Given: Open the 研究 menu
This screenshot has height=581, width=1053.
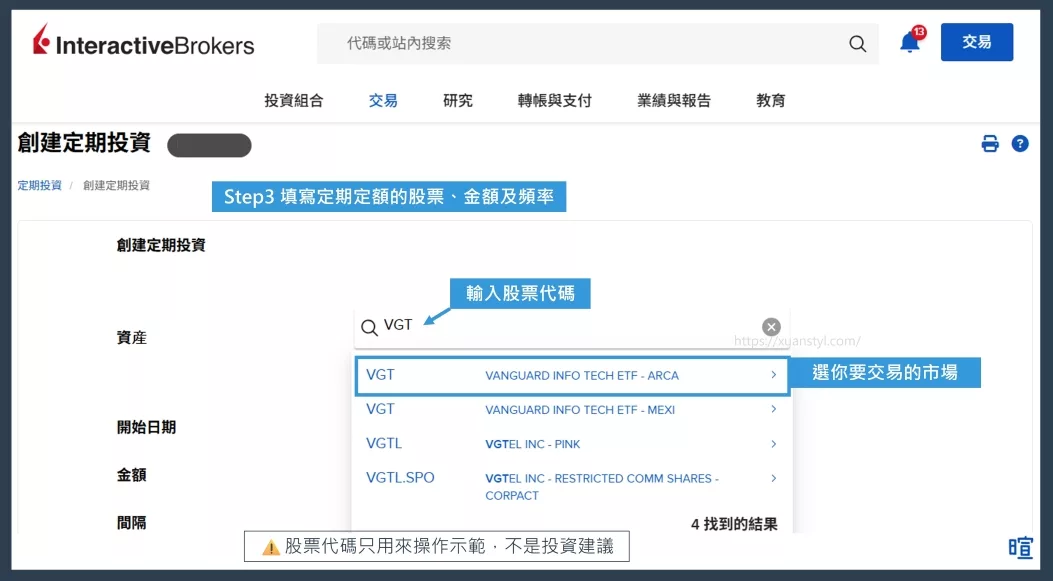Looking at the screenshot, I should pos(458,100).
